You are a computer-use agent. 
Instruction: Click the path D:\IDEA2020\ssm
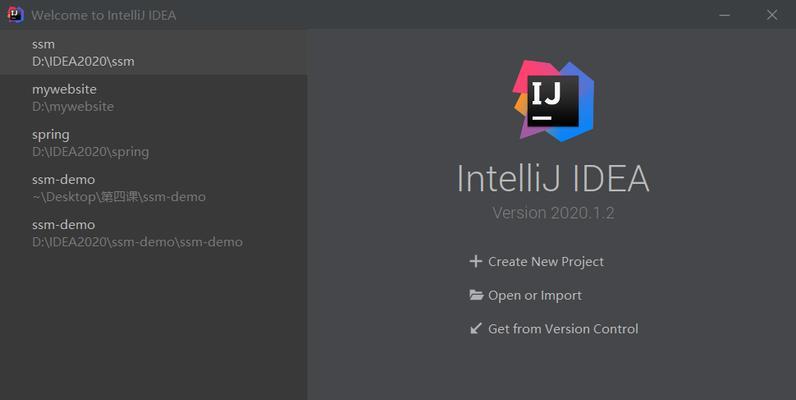click(83, 61)
